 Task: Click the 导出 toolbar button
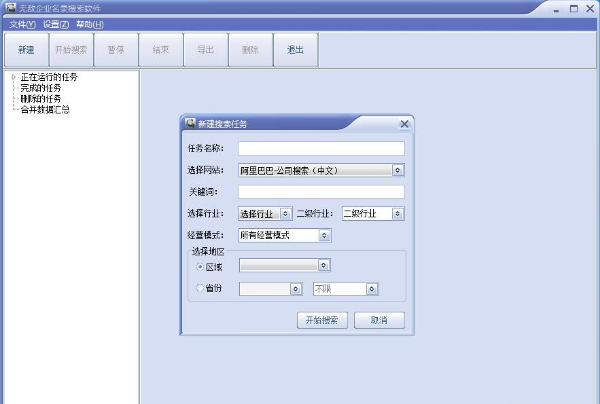click(205, 49)
